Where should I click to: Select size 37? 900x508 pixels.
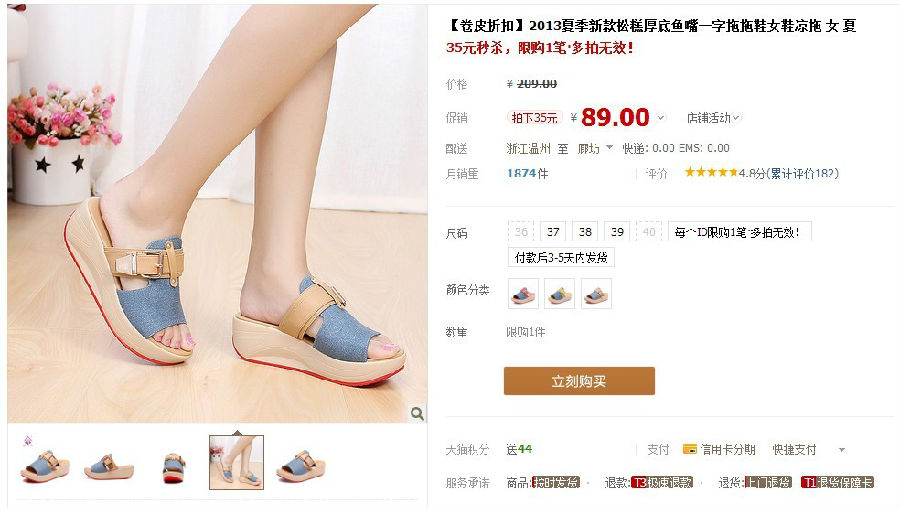(x=553, y=232)
